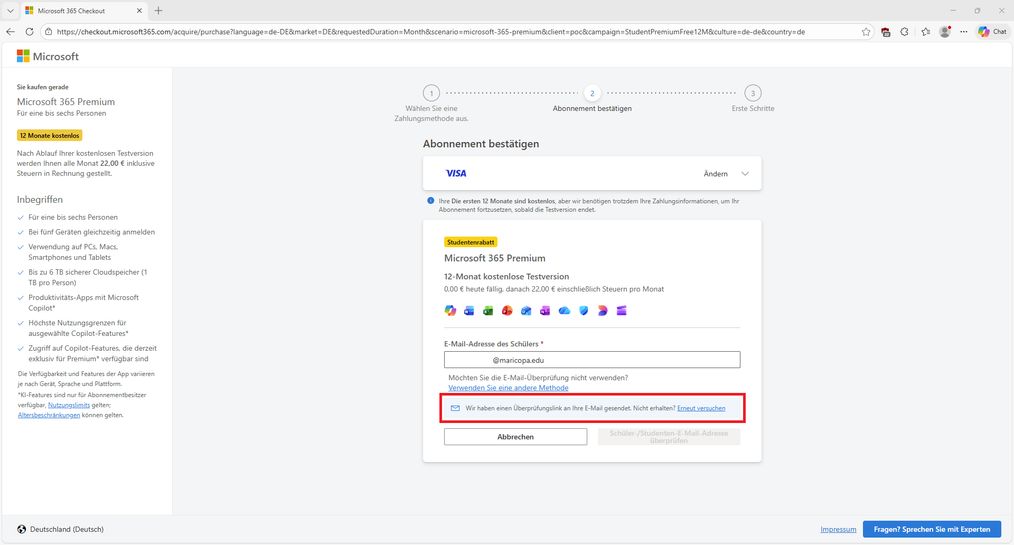This screenshot has height=545, width=1014.
Task: Go to step 1 payment method circle
Action: (431, 93)
